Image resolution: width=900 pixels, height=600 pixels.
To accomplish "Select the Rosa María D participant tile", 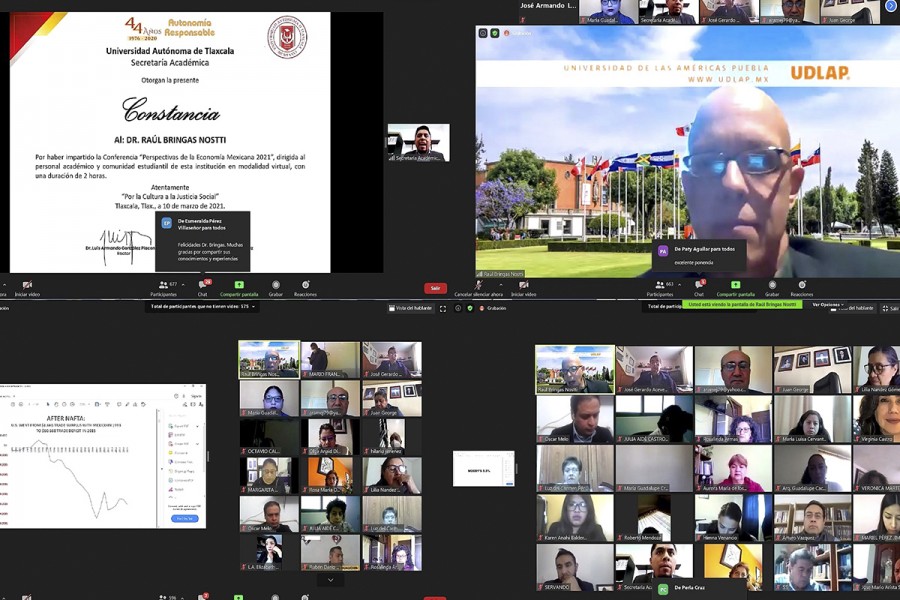I will [x=331, y=475].
